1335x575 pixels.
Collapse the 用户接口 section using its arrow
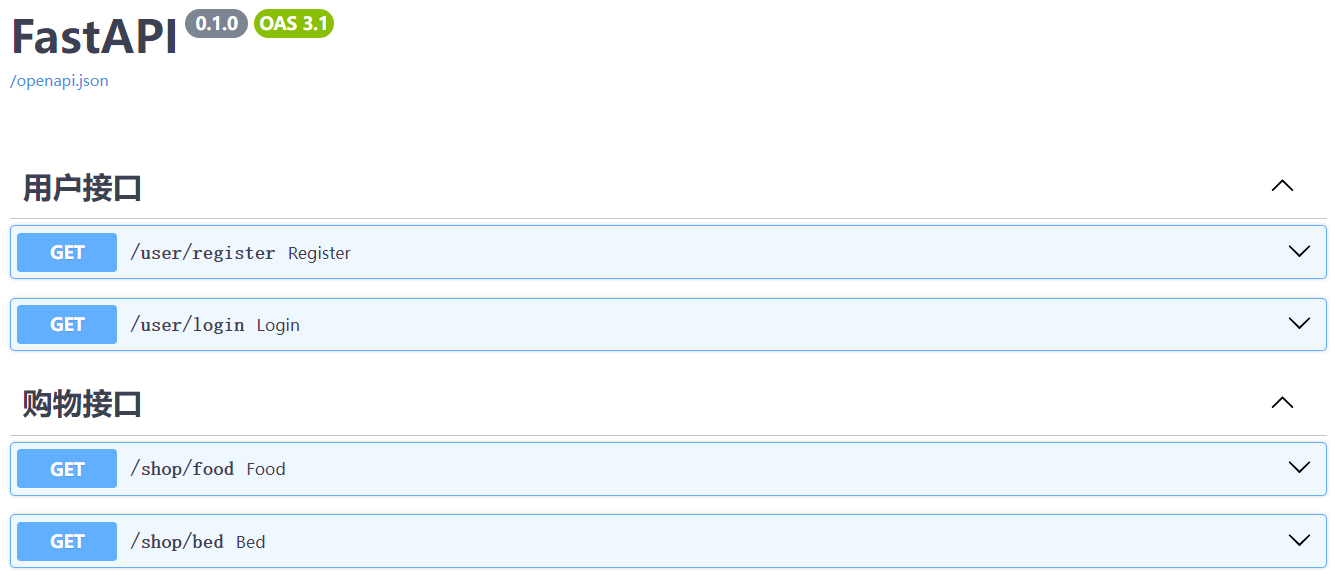(x=1282, y=186)
